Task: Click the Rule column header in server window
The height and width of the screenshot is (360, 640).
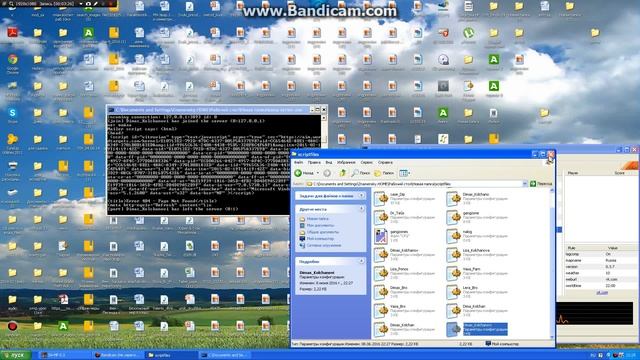Action: 571,248
